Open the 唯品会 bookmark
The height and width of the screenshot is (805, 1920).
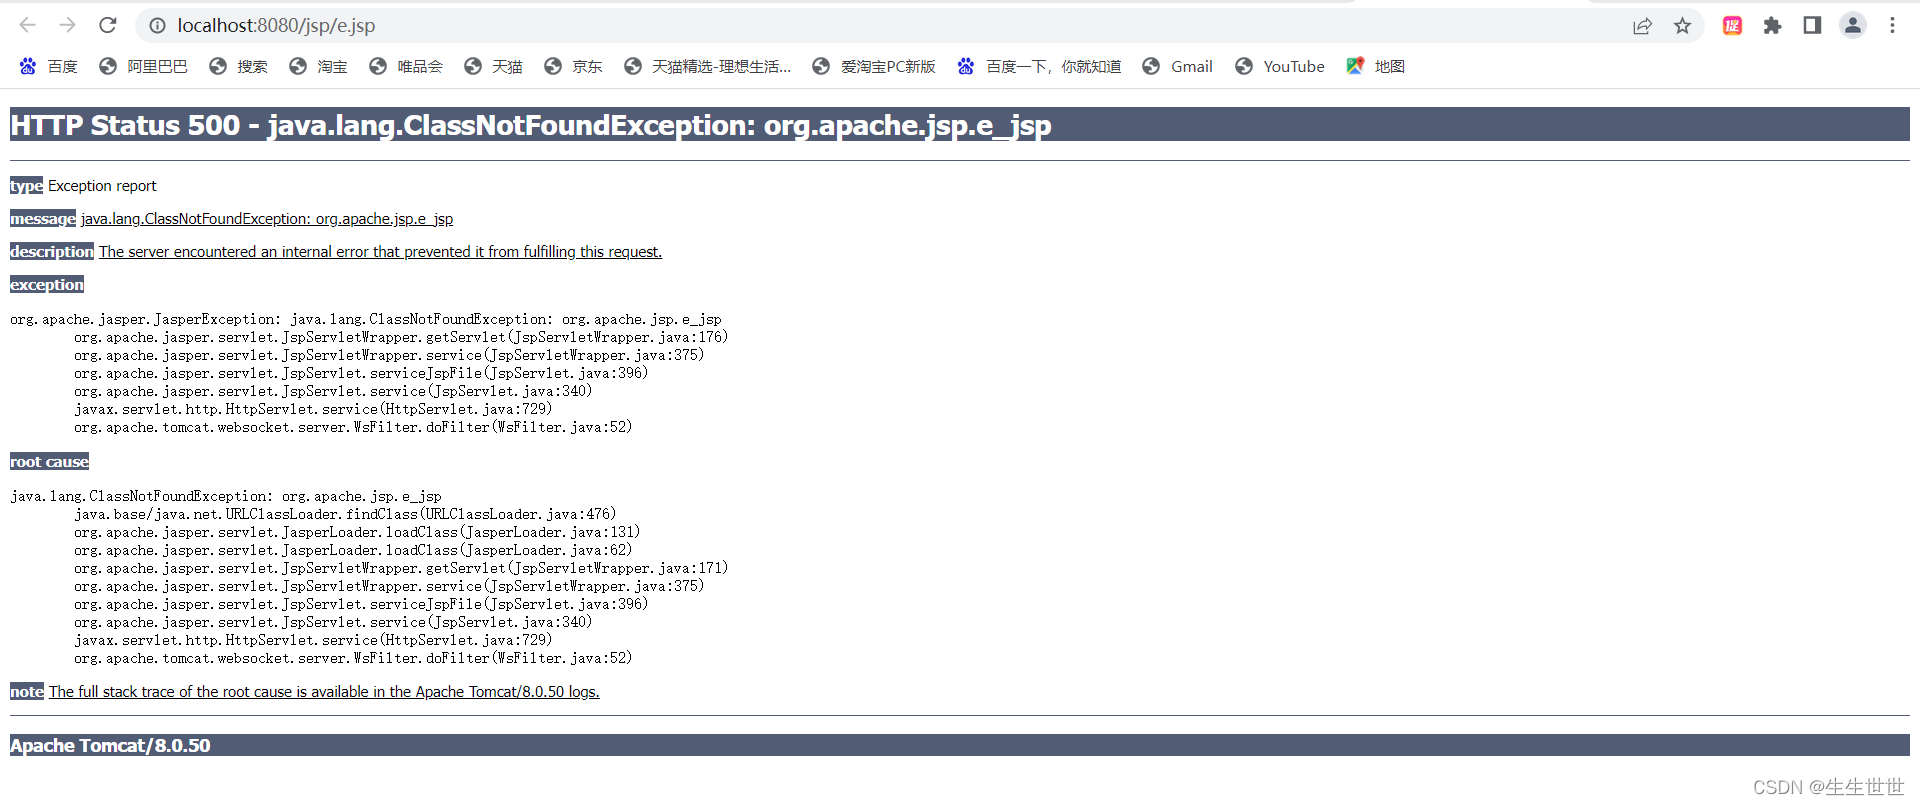406,66
